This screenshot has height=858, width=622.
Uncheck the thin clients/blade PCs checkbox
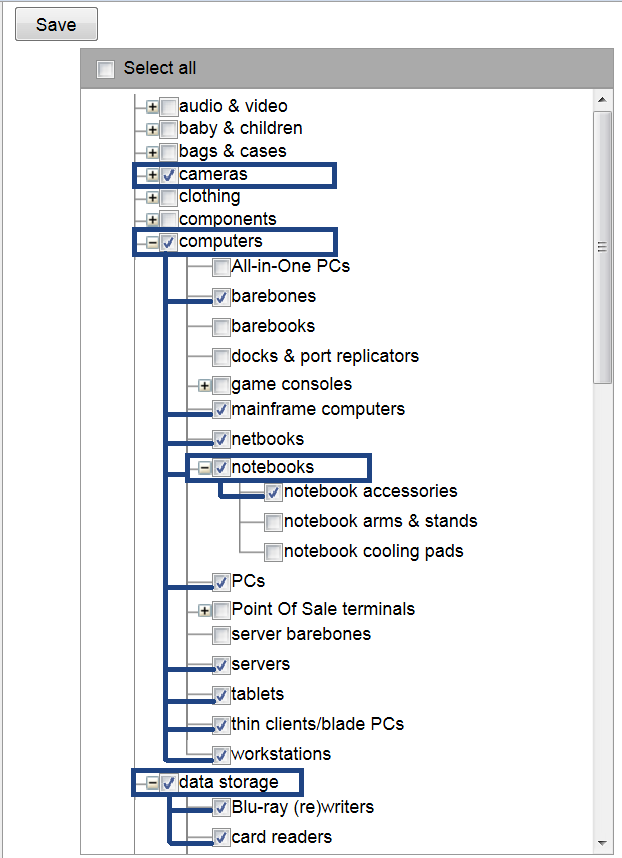pos(220,723)
